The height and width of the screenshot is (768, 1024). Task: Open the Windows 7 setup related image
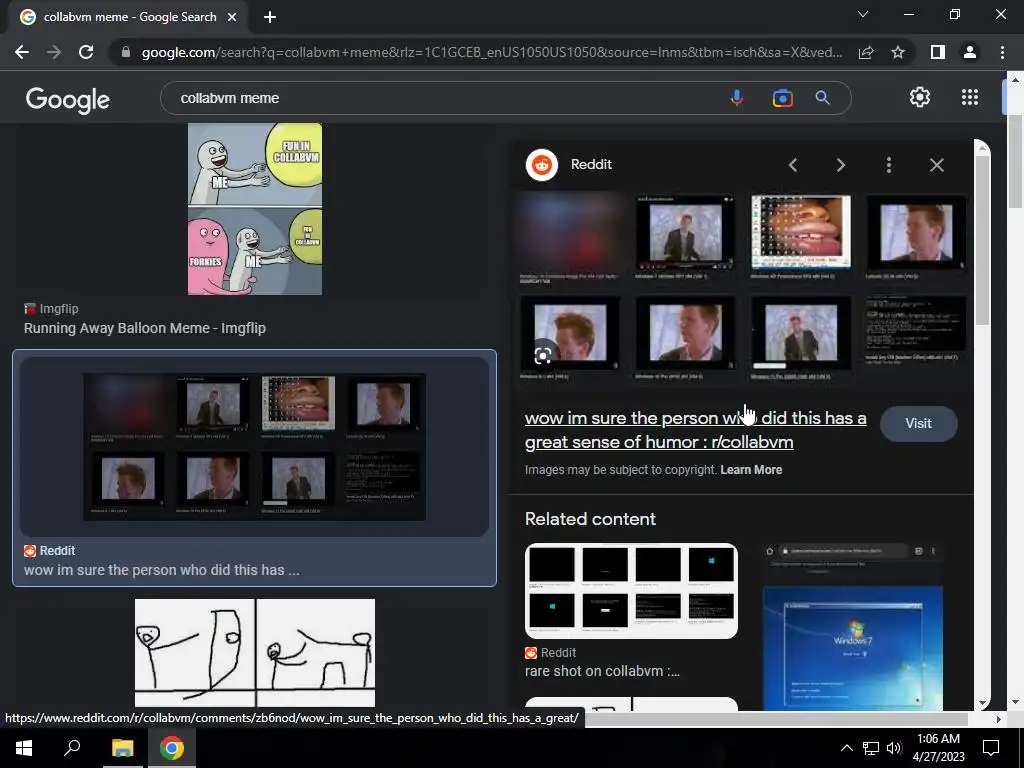point(853,627)
